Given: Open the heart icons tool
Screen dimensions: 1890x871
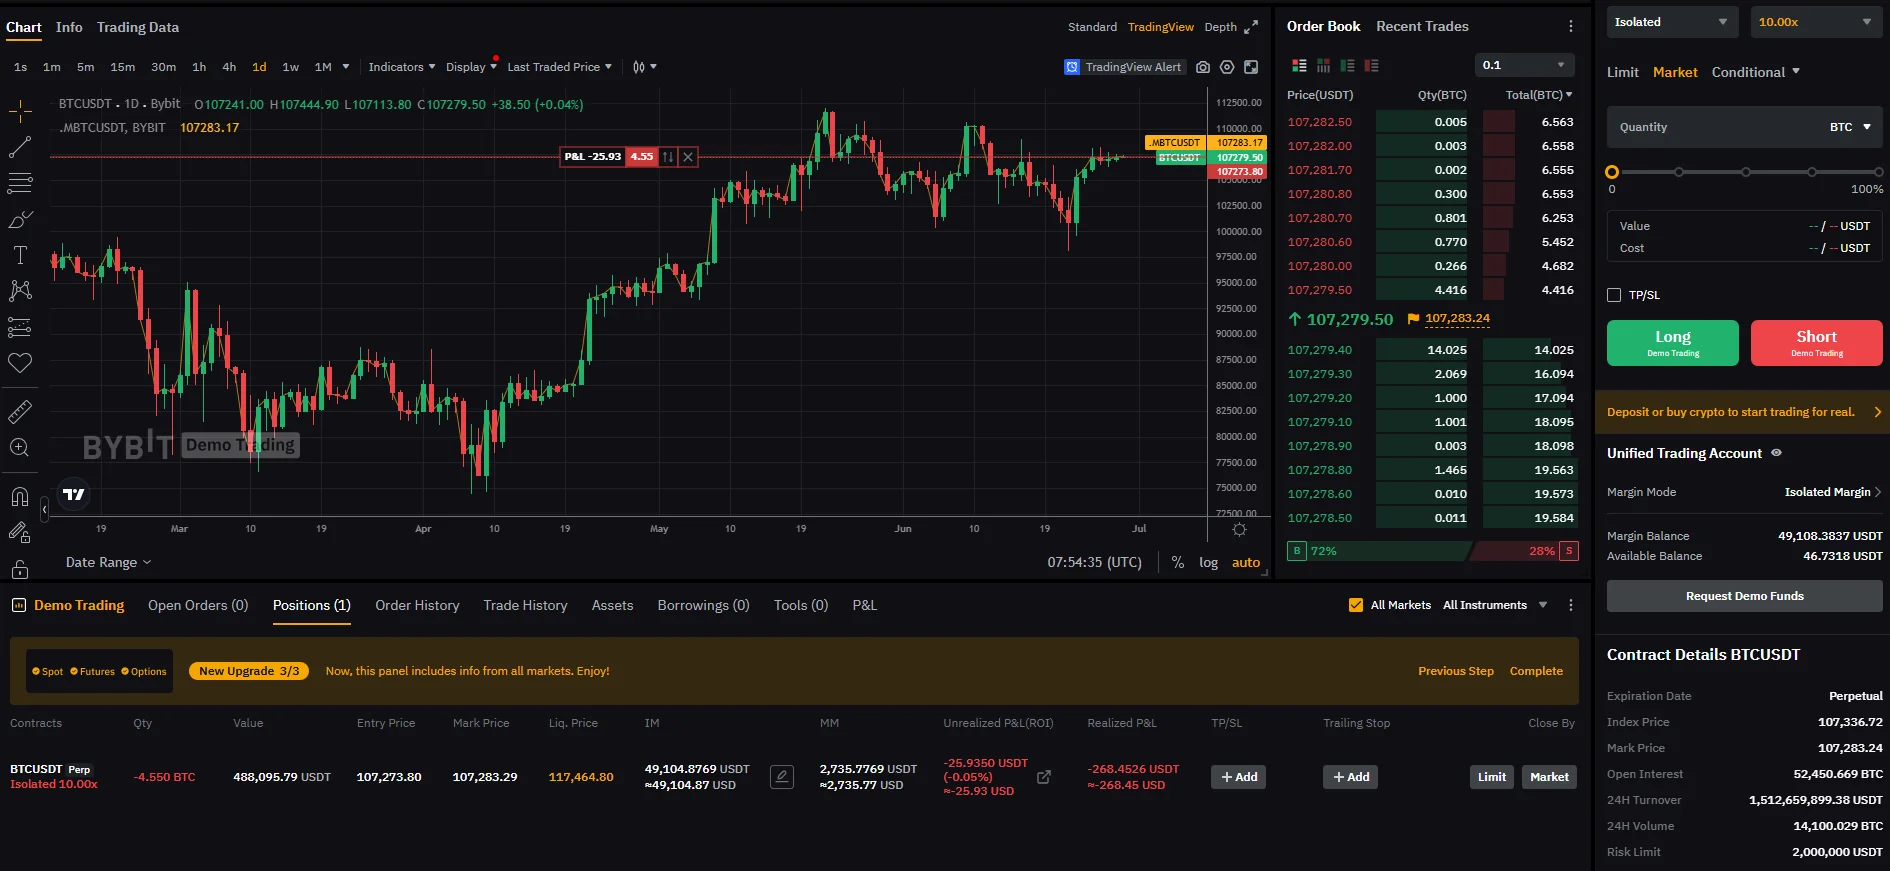Looking at the screenshot, I should [20, 363].
